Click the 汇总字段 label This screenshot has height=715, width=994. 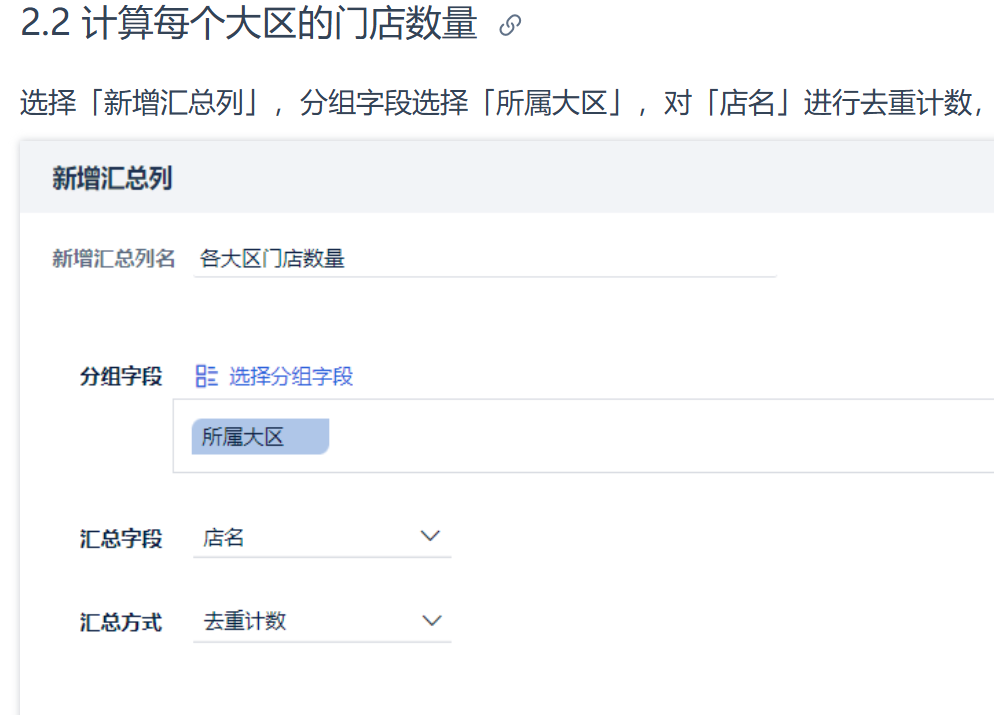click(x=121, y=539)
